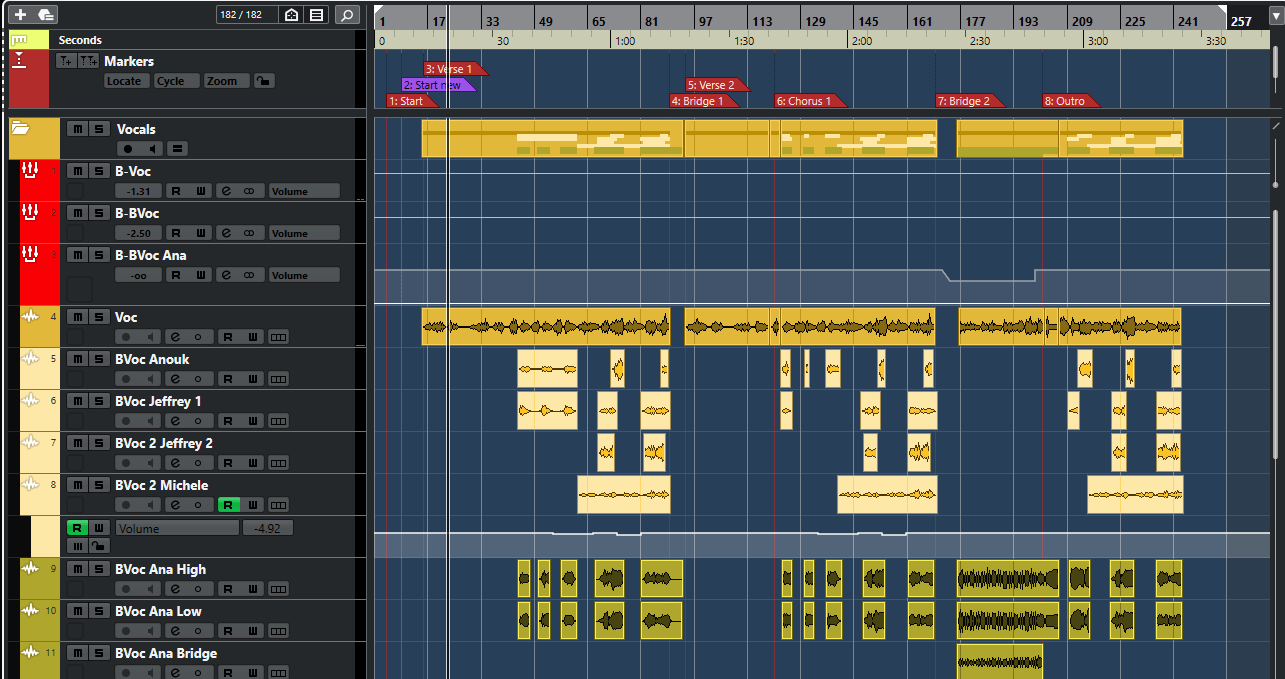Disable Read Automation on BVoc 2 Michele
Viewport: 1285px width, 679px height.
[228, 505]
